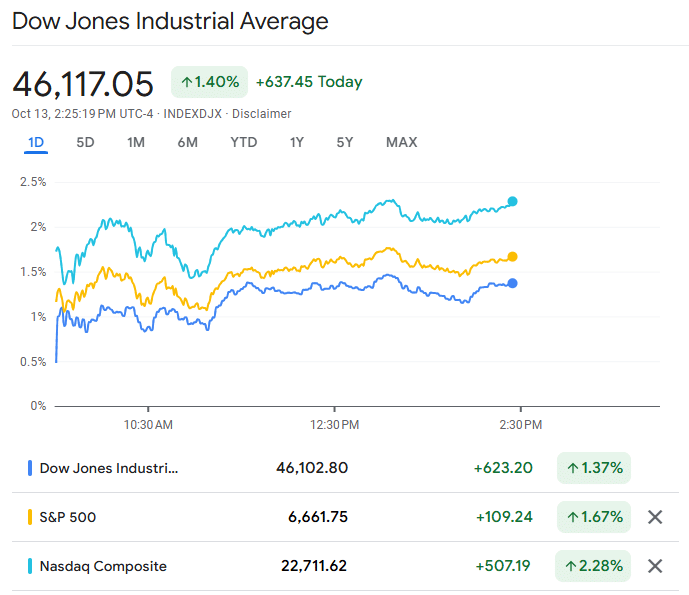
Task: Switch to the 5Y time range tab
Action: (345, 142)
